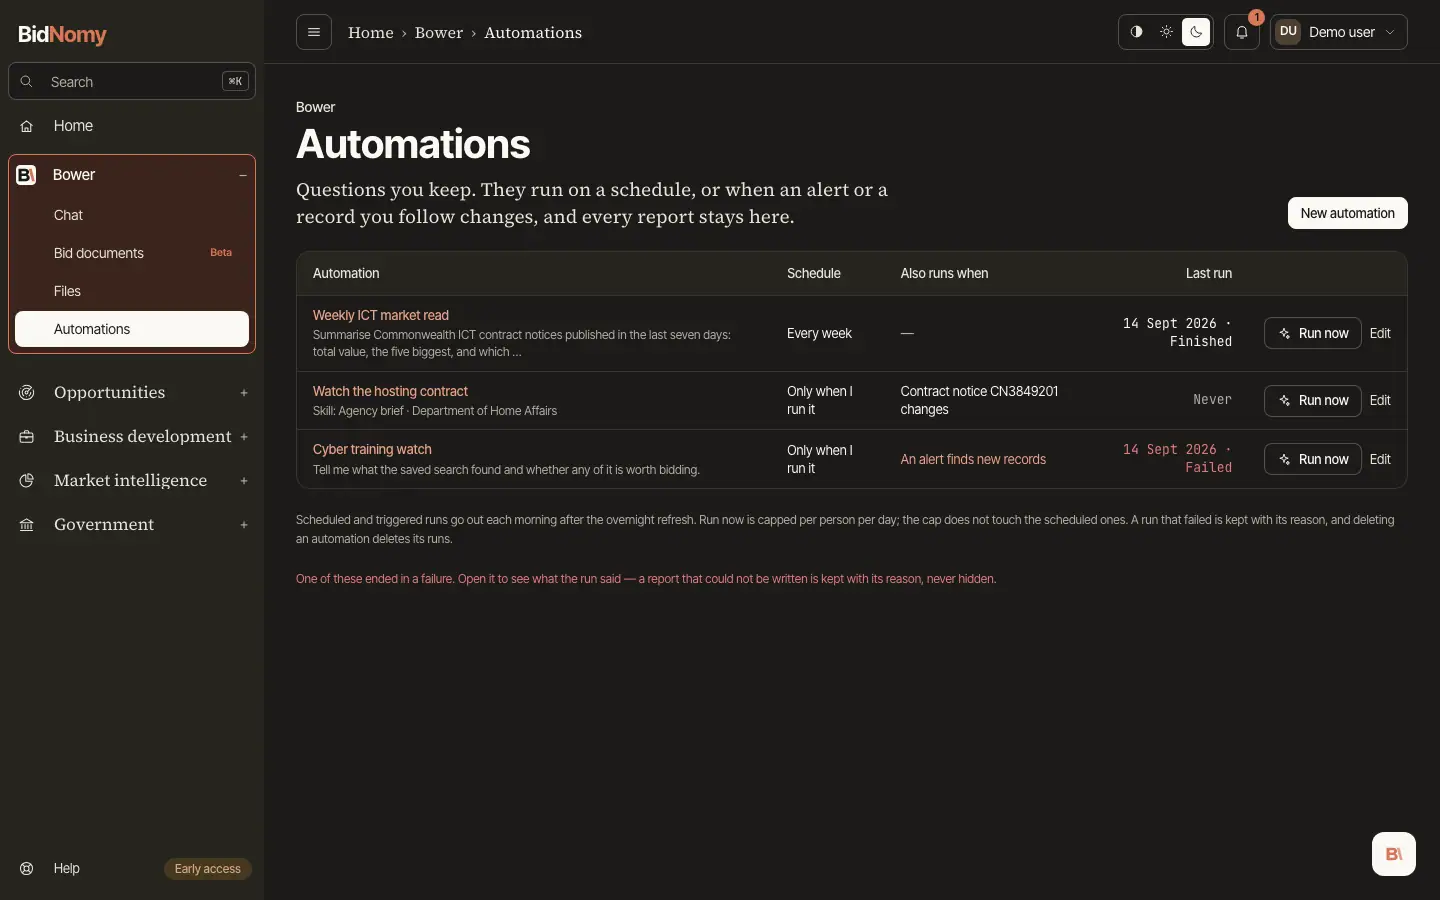Viewport: 1440px width, 900px height.
Task: Click the Search input field
Action: (132, 82)
